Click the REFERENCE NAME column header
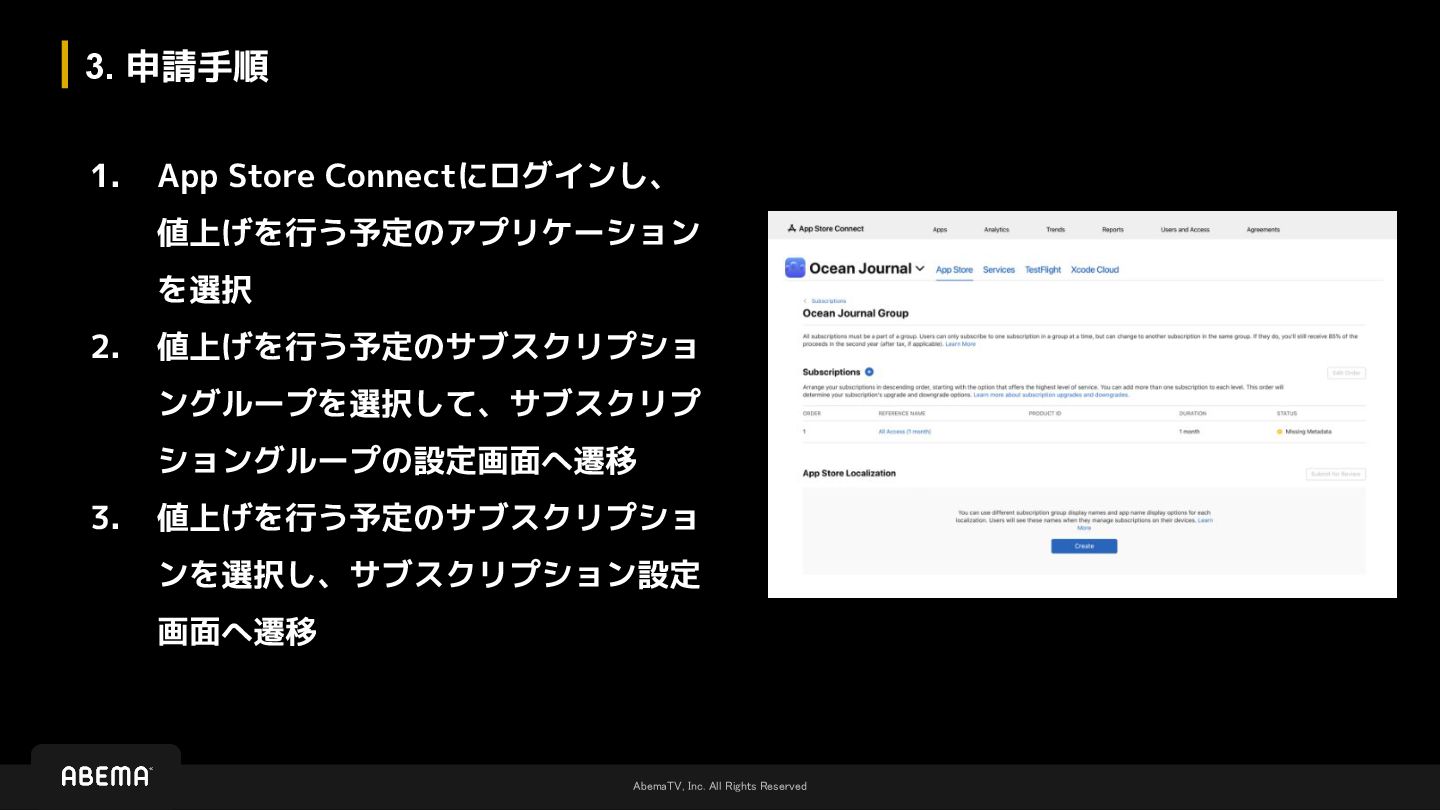Screen dimensions: 1440x810 [x=902, y=413]
